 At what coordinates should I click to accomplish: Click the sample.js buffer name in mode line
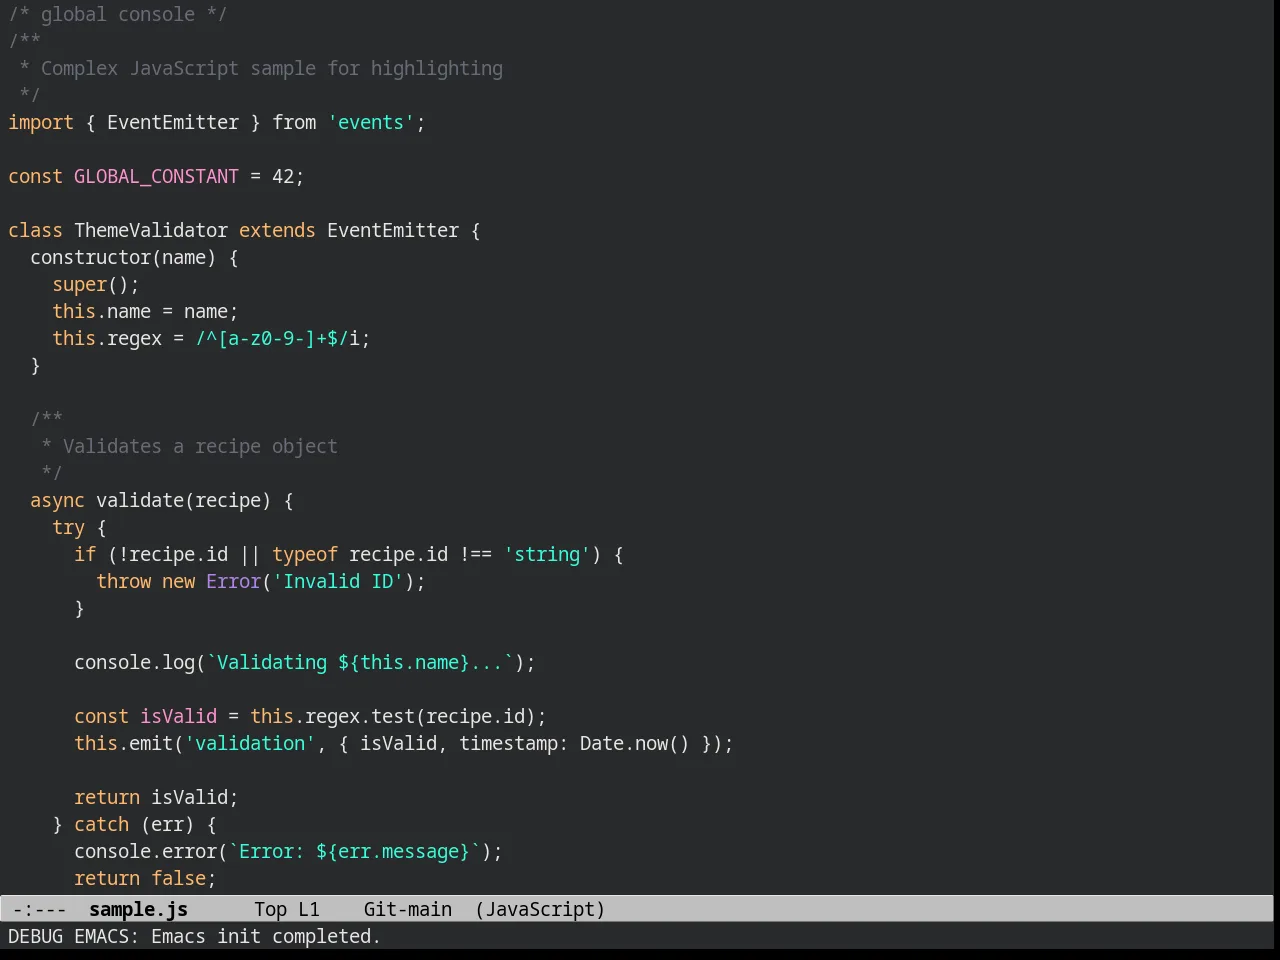pyautogui.click(x=138, y=909)
